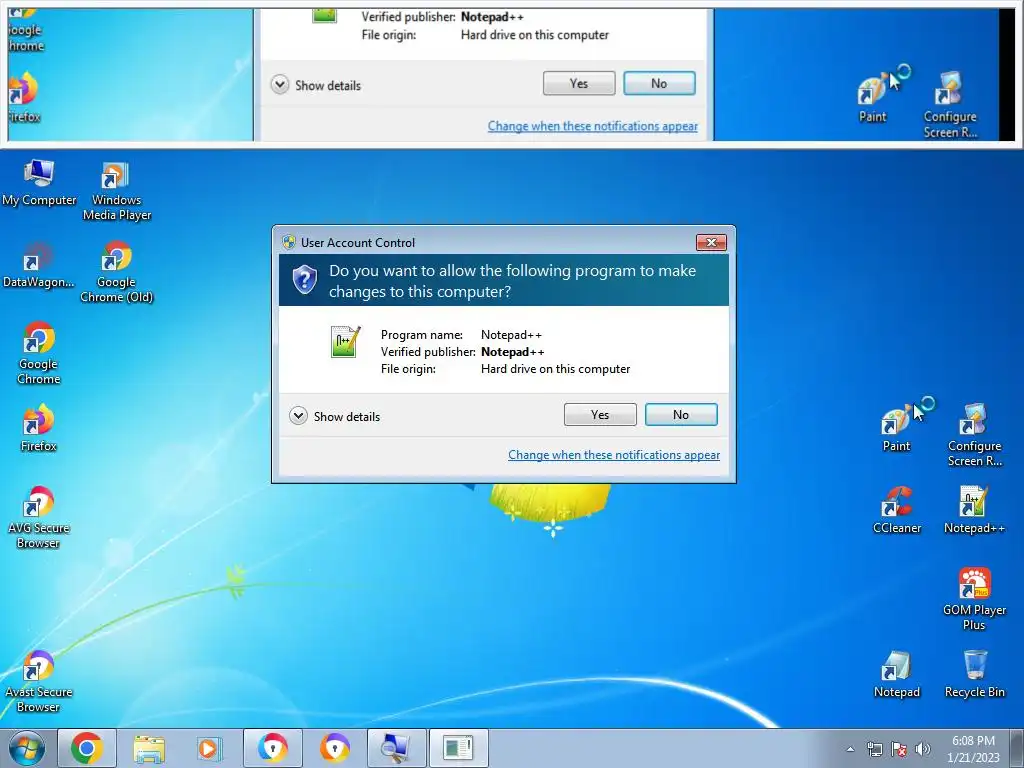1024x768 pixels.
Task: Select the Notepad desktop shortcut
Action: click(x=897, y=675)
